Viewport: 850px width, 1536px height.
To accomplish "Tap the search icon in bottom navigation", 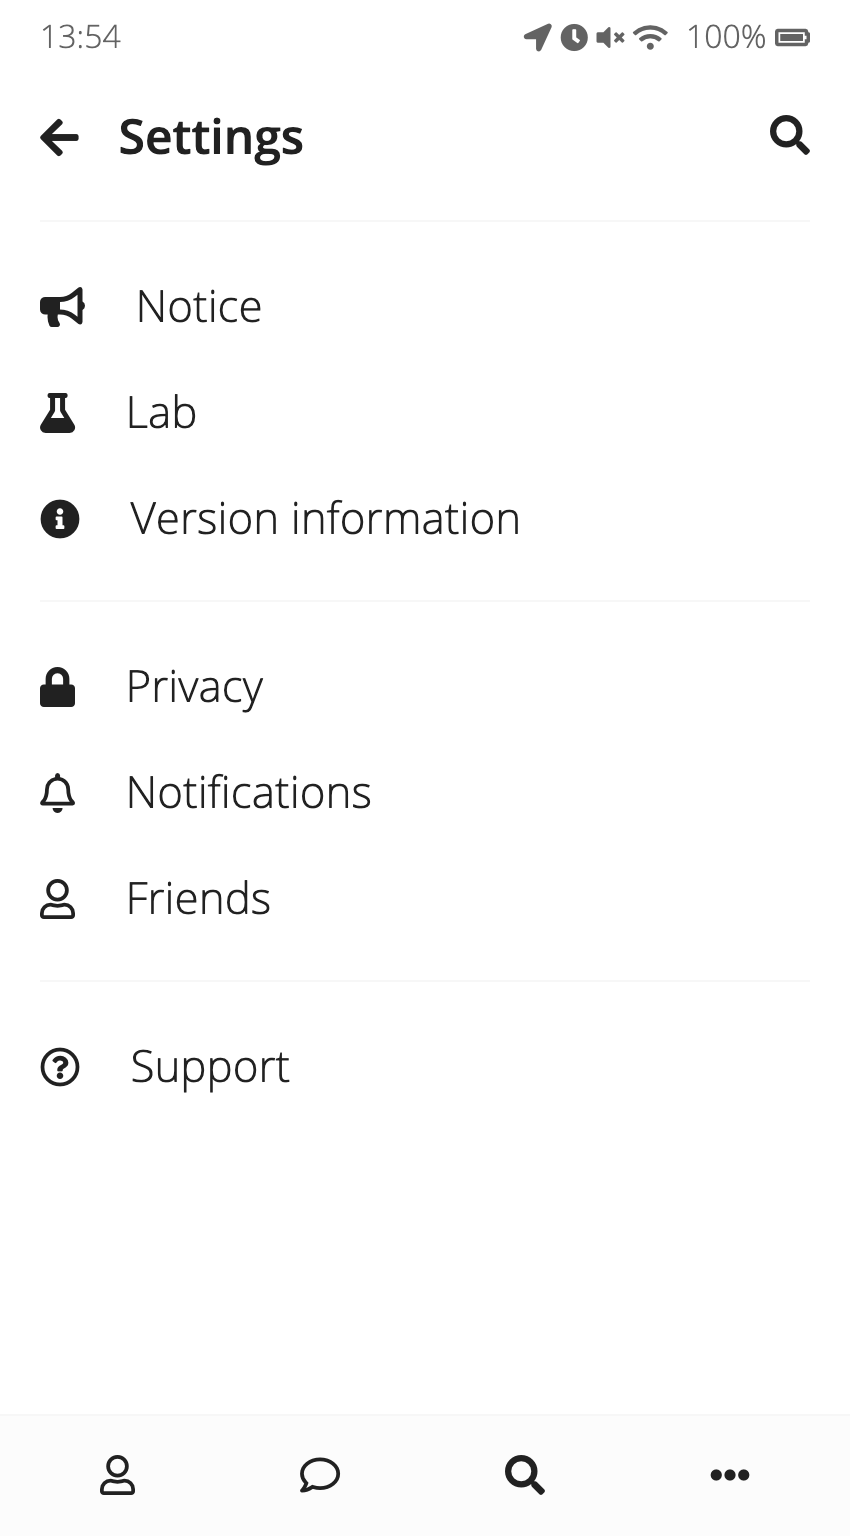I will pos(524,1474).
